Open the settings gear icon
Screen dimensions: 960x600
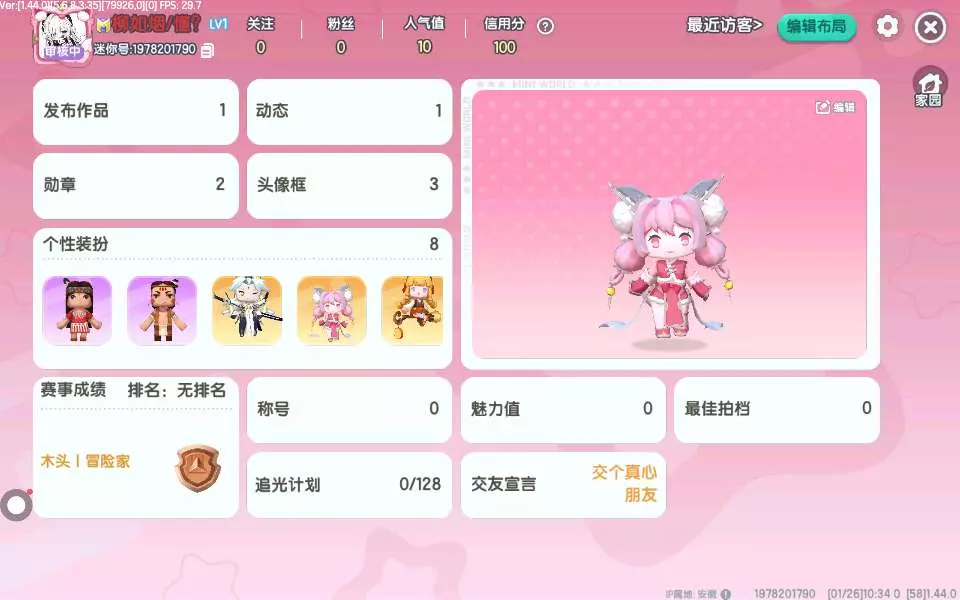click(887, 27)
